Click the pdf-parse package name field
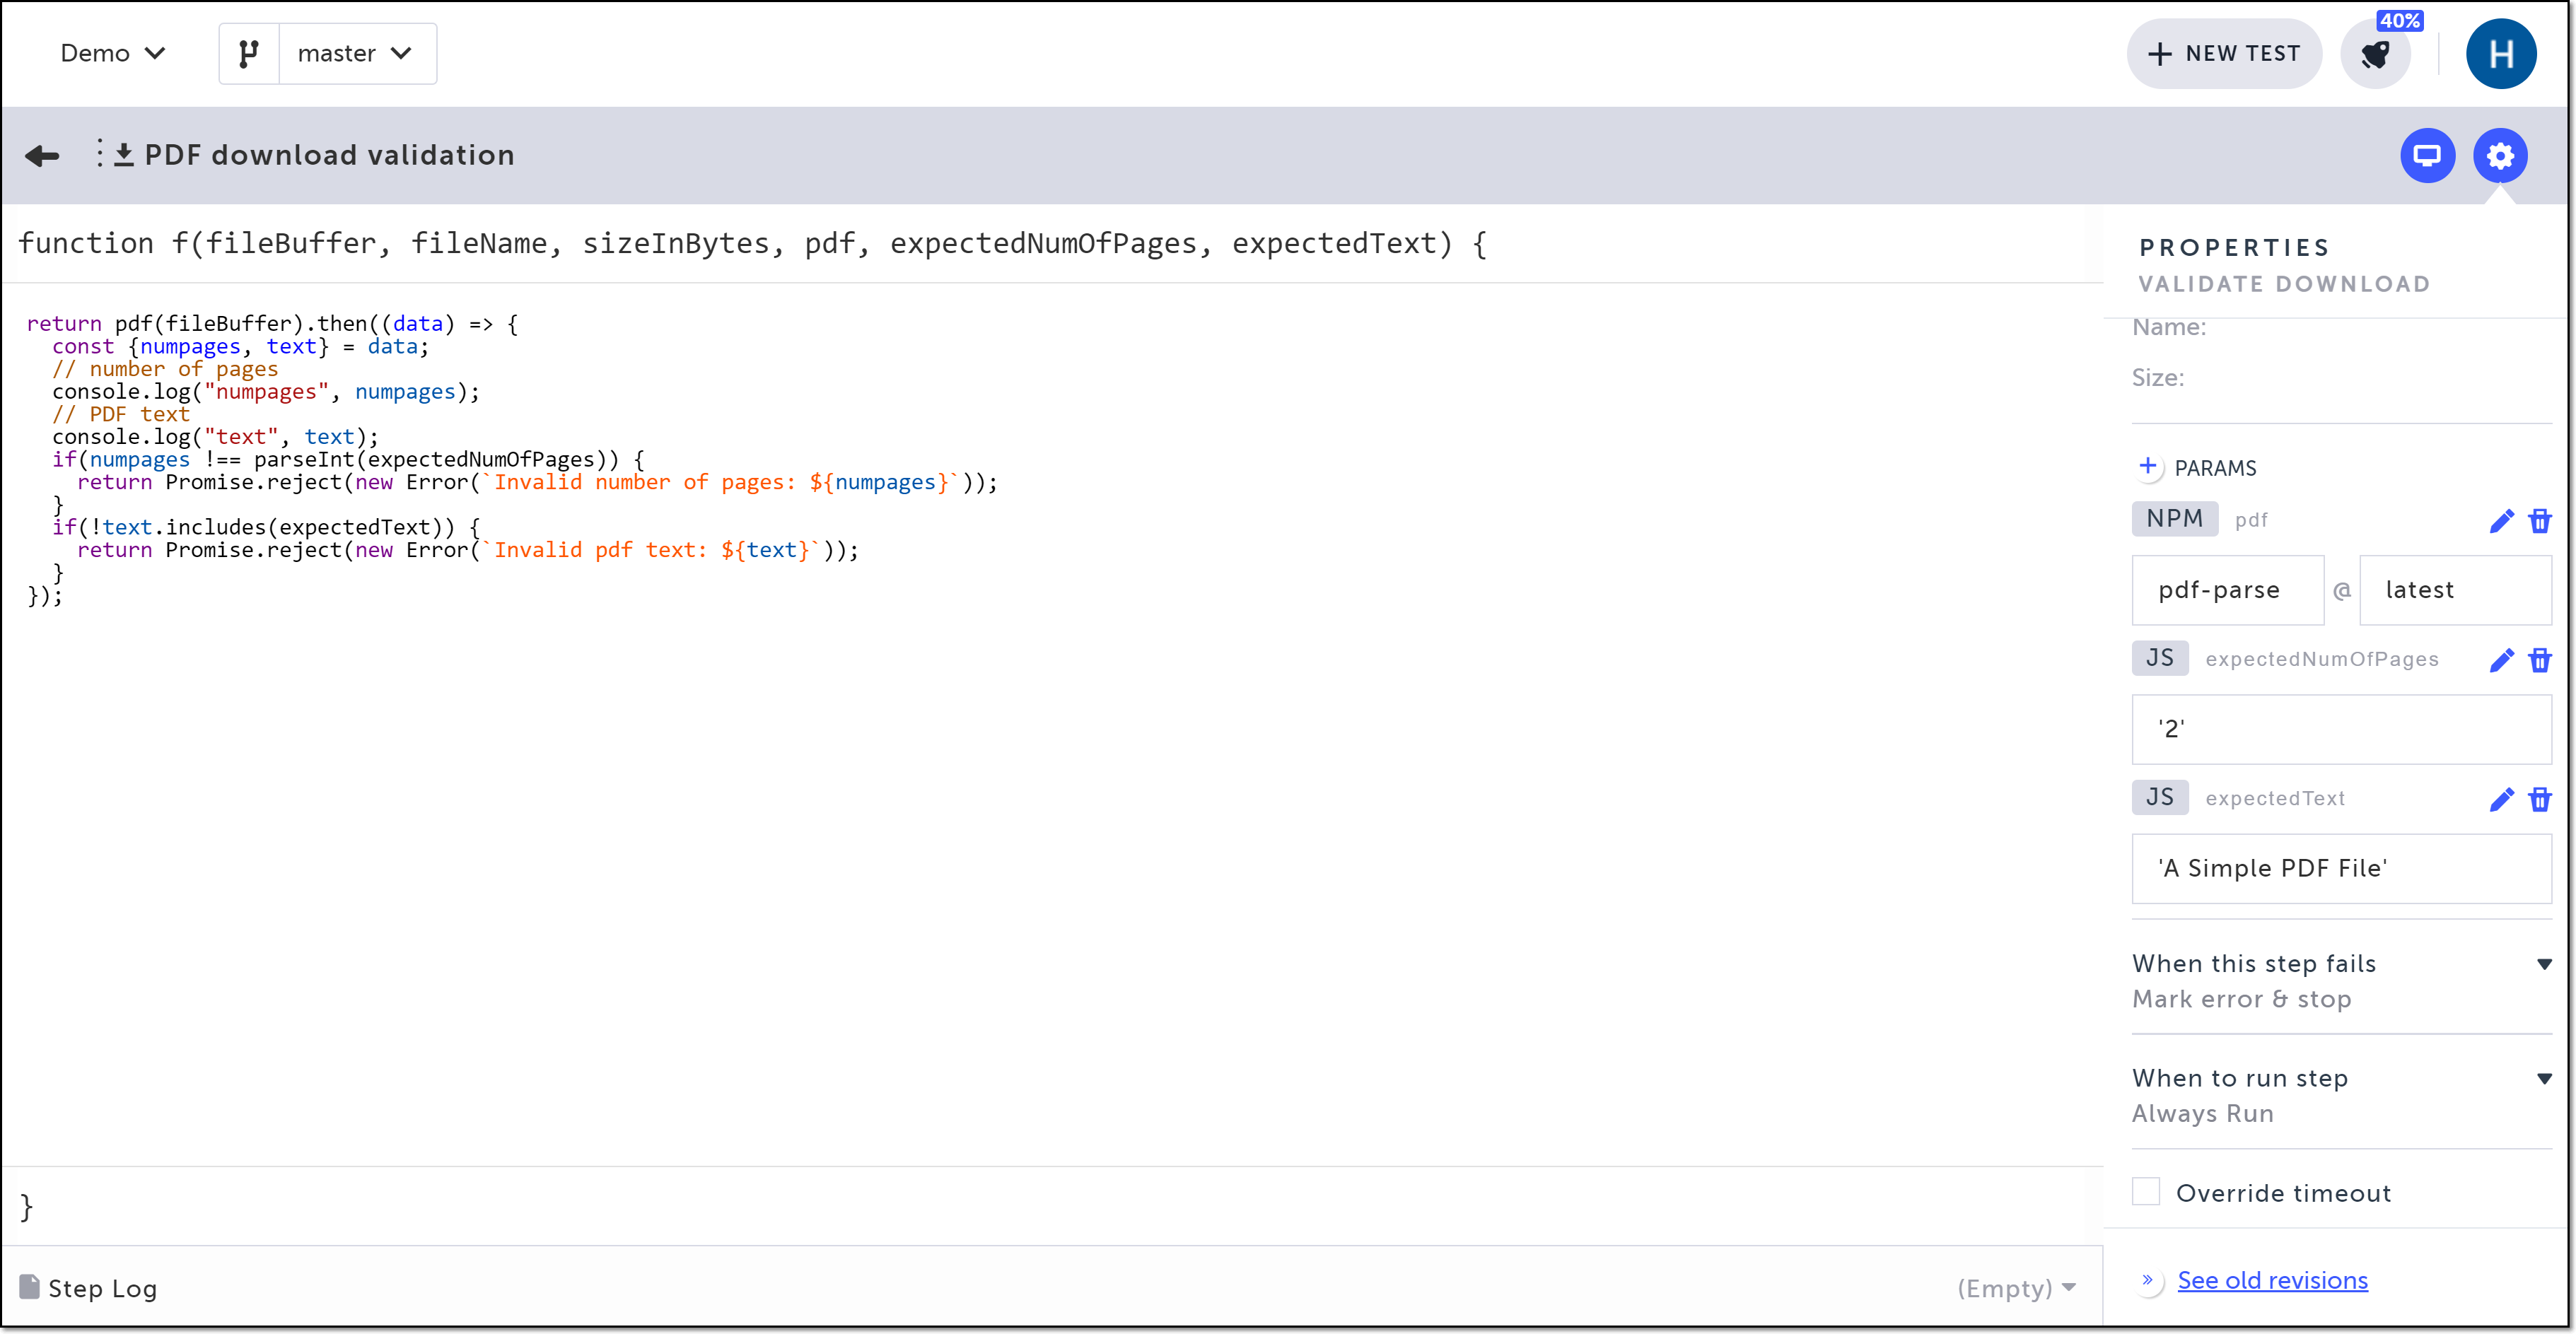2576x1334 pixels. point(2227,590)
